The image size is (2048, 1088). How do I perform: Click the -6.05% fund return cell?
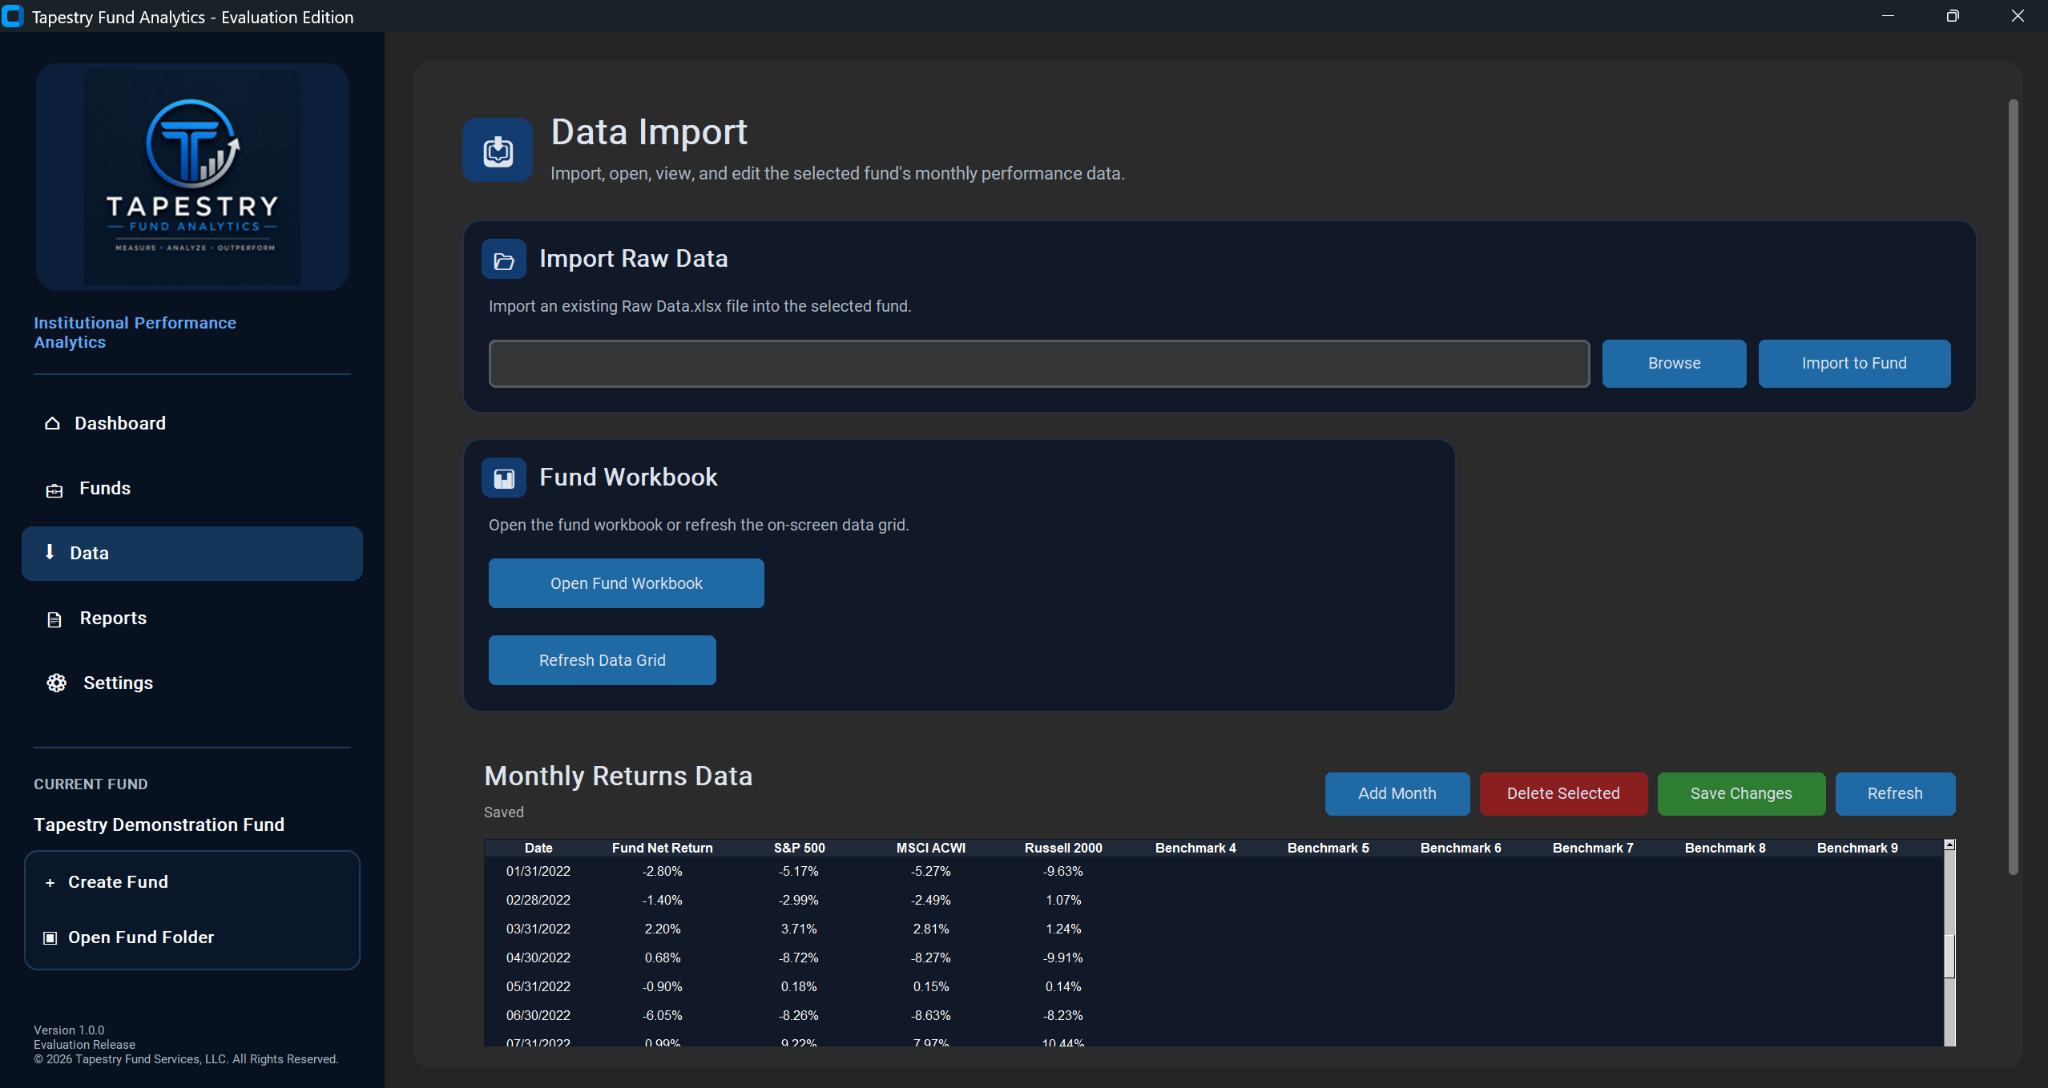tap(662, 1016)
